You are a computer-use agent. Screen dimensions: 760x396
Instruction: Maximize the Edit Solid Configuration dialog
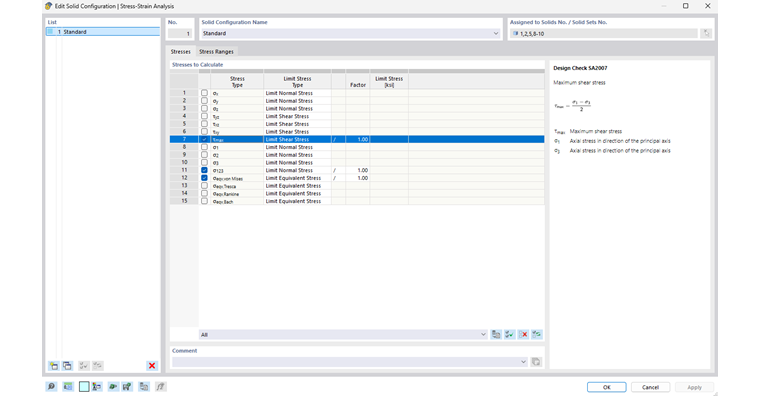click(x=685, y=6)
